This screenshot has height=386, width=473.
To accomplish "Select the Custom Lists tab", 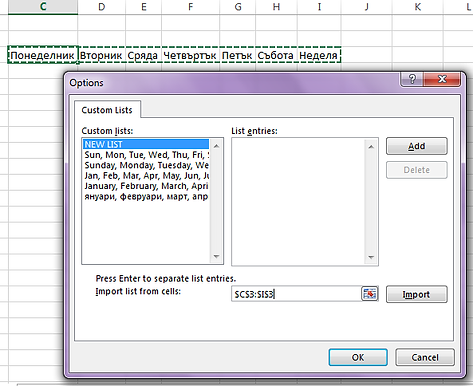I will pos(107,110).
